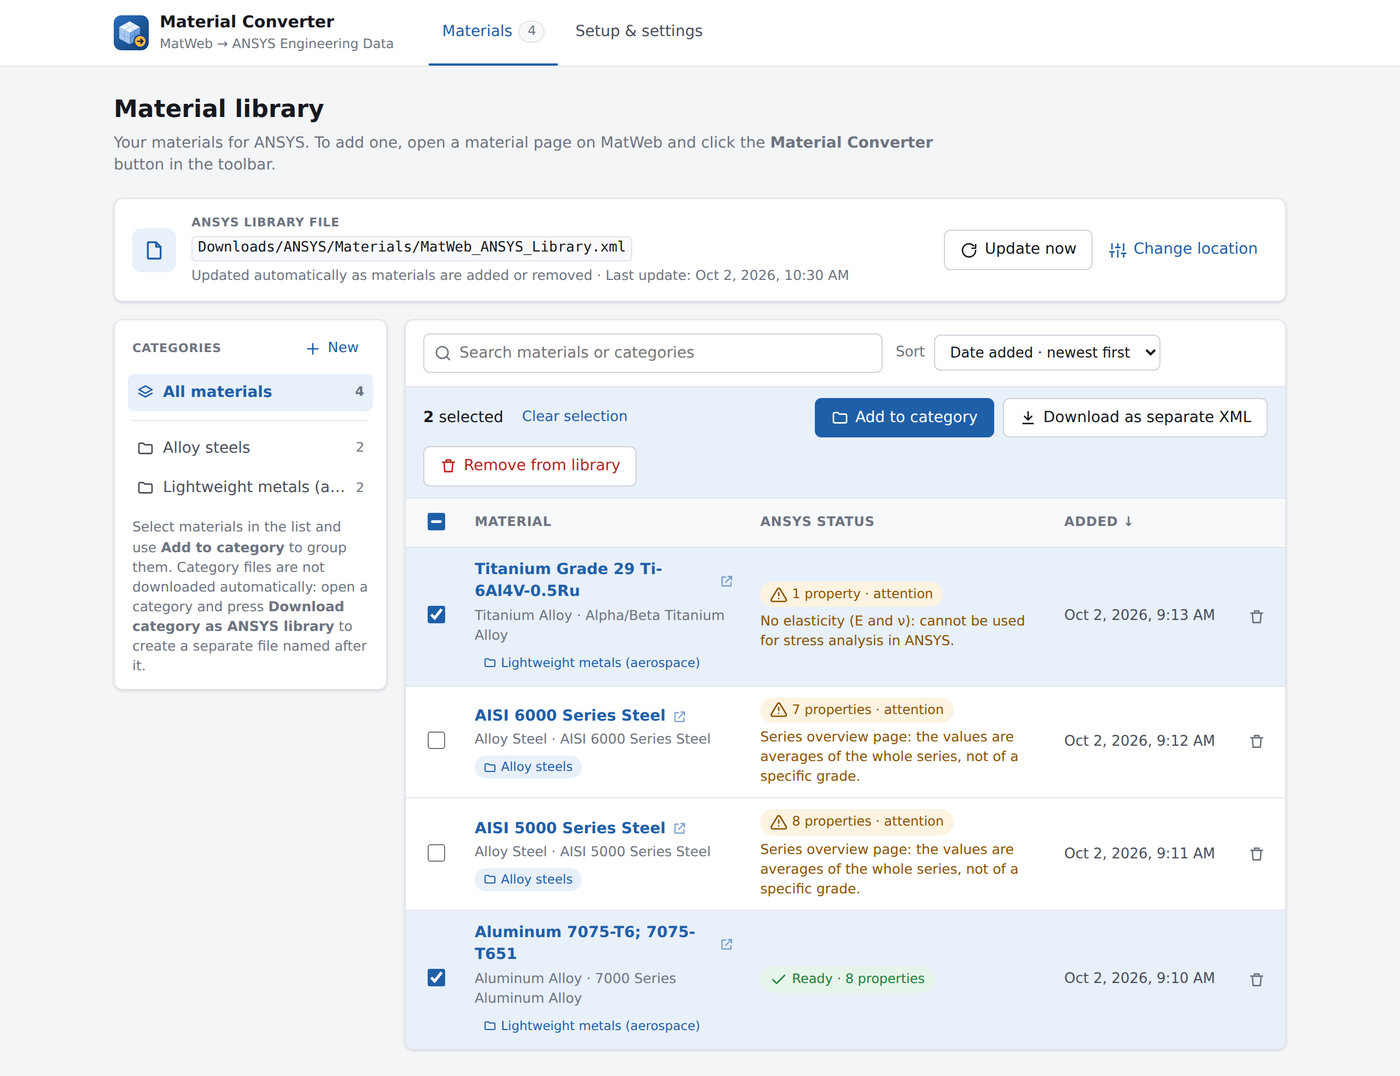Viewport: 1400px width, 1076px height.
Task: Click the Ready · 8 properties badge
Action: (x=848, y=979)
